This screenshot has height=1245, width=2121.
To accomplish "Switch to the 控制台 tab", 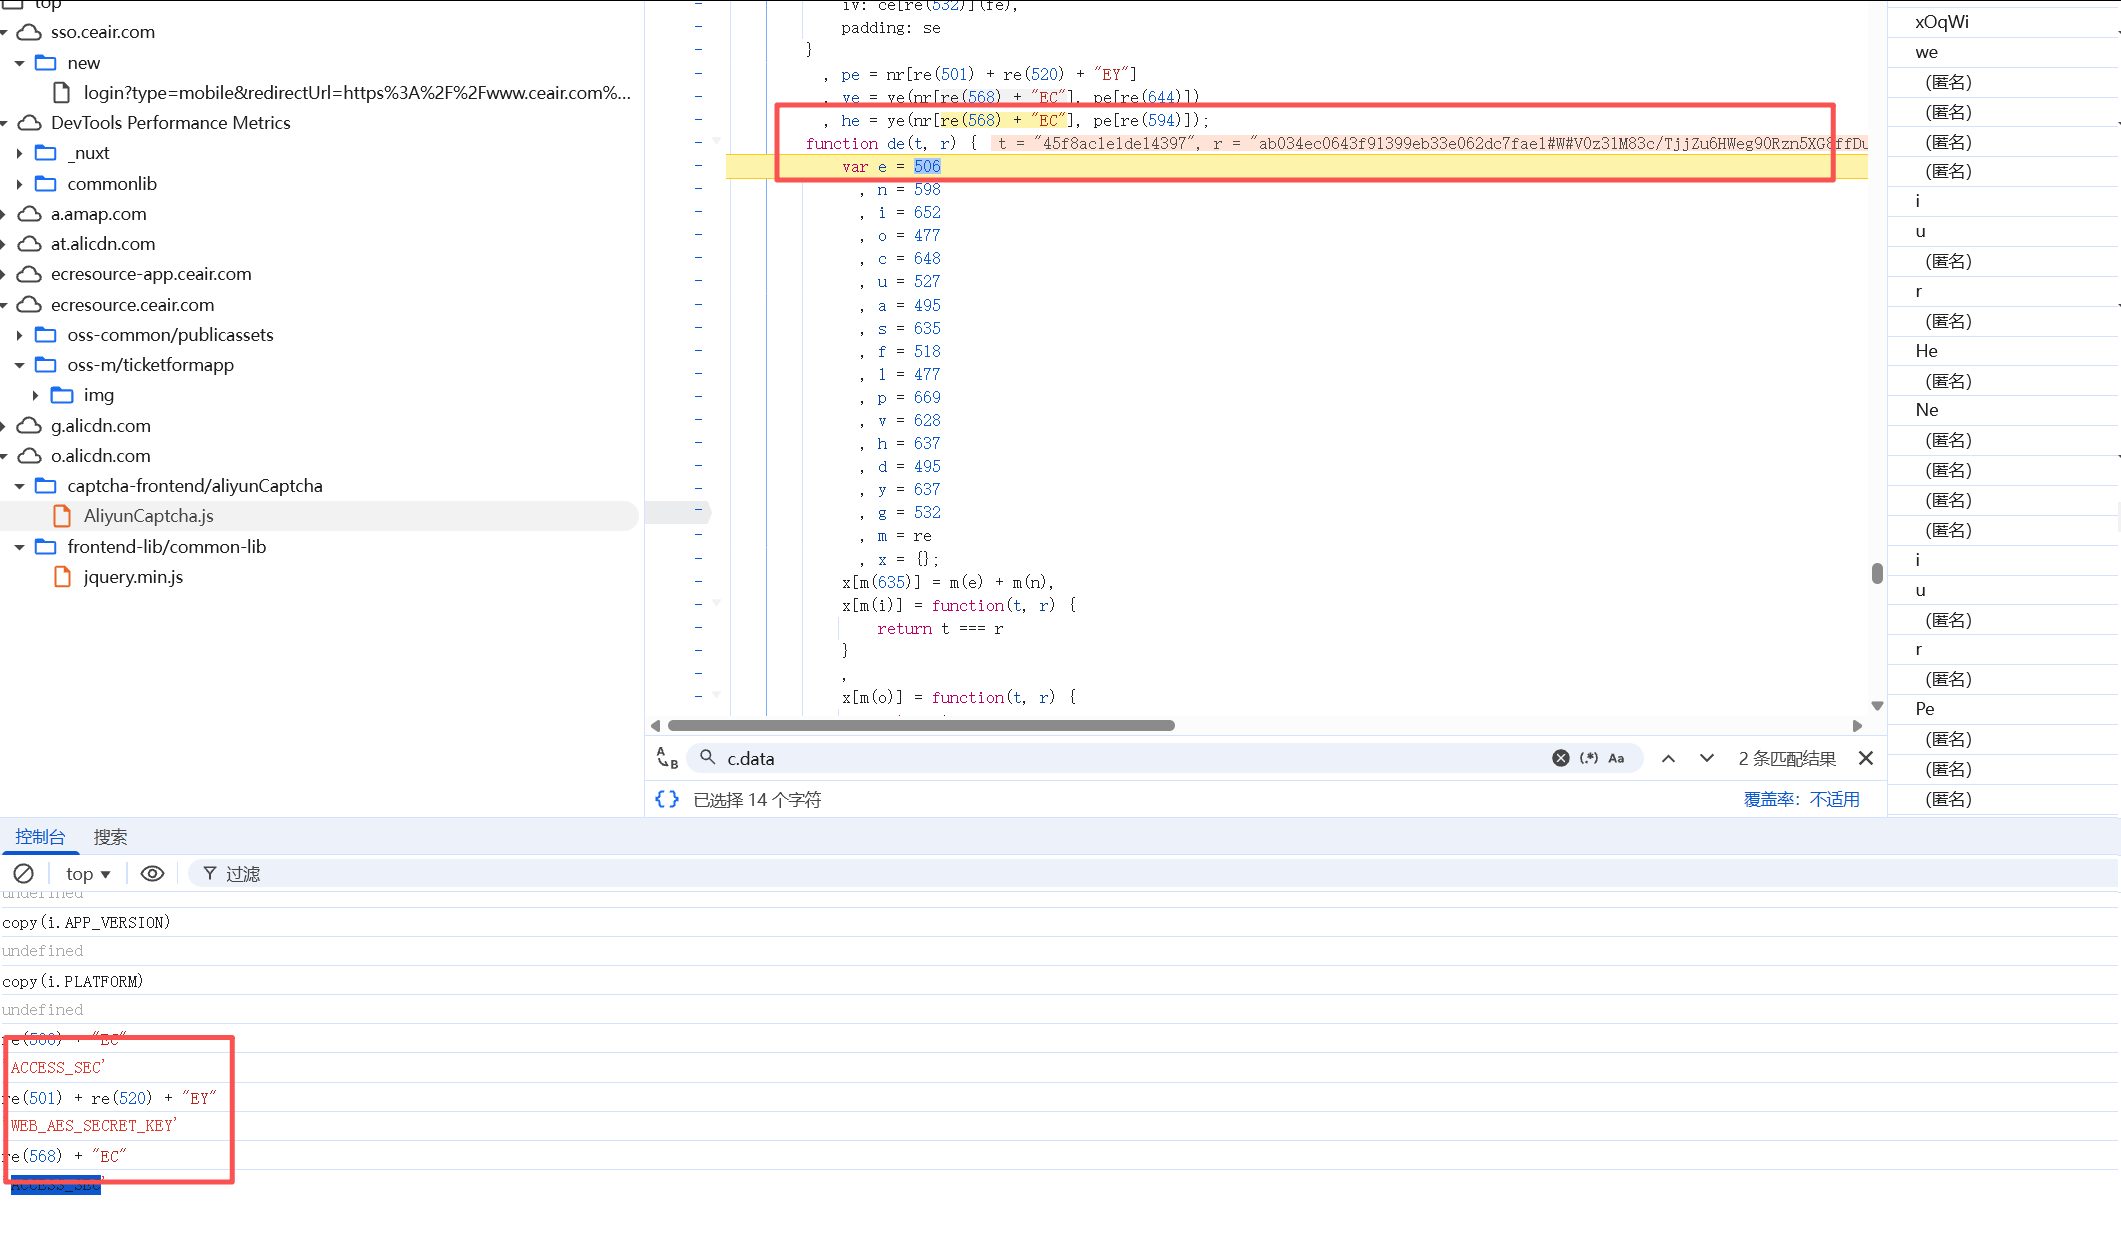I will pyautogui.click(x=40, y=836).
